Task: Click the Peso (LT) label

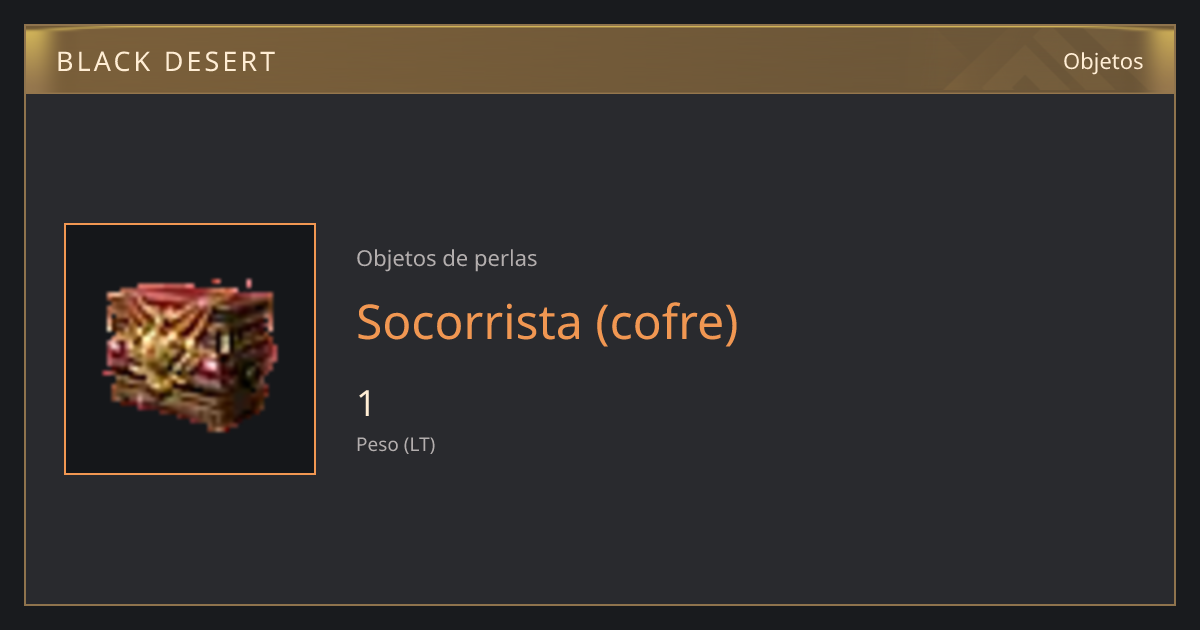Action: tap(396, 445)
